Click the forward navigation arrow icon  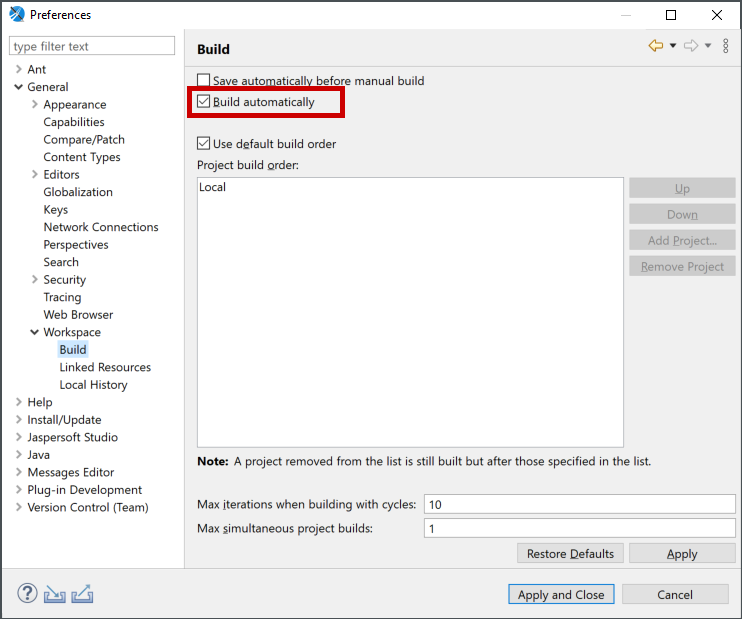coord(691,46)
